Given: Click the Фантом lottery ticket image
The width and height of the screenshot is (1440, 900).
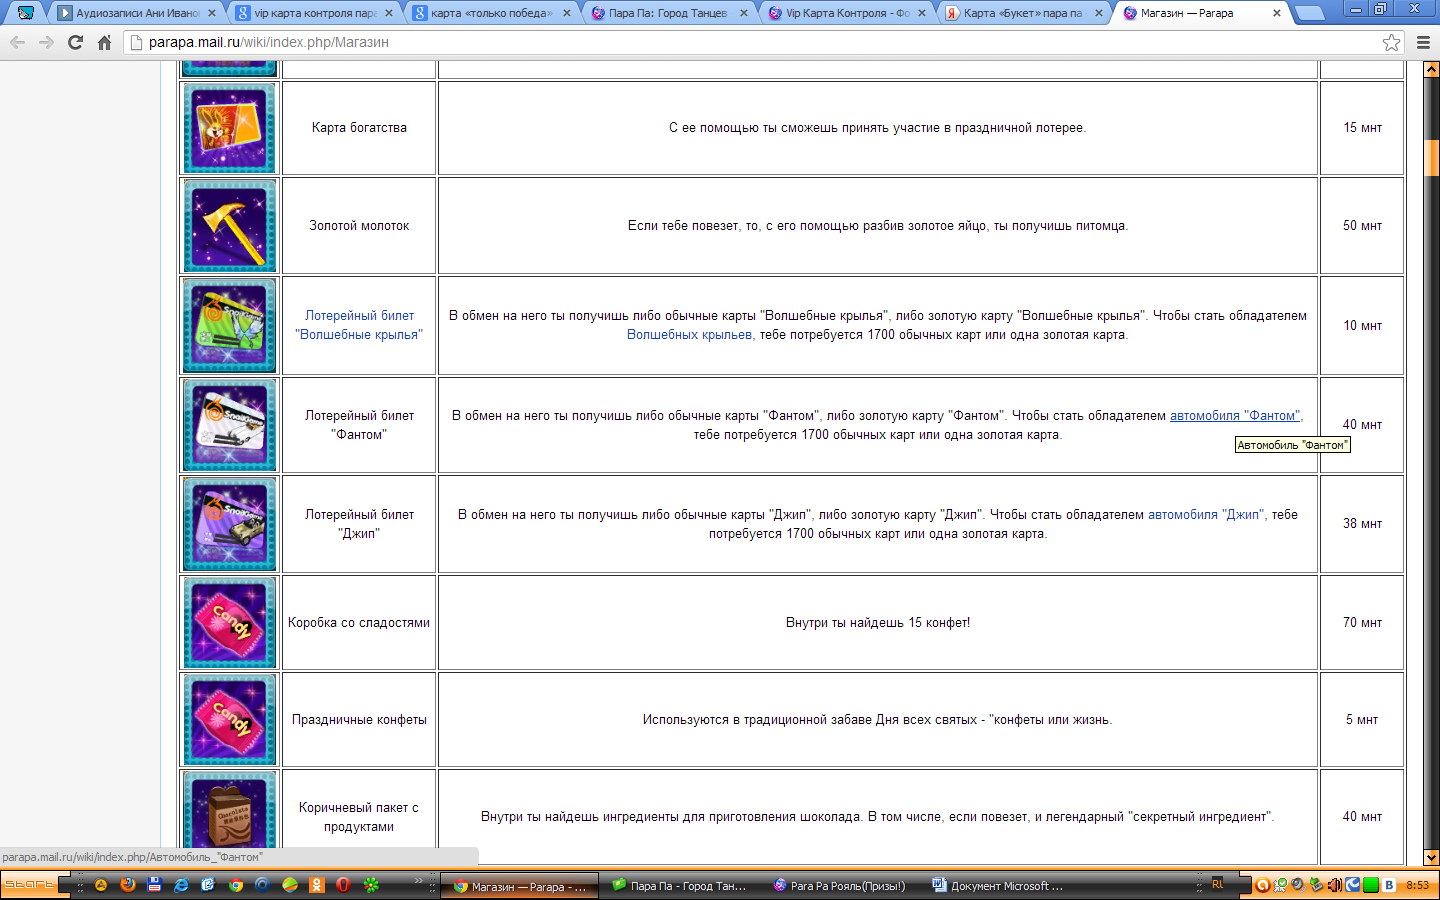Looking at the screenshot, I should click(x=230, y=425).
